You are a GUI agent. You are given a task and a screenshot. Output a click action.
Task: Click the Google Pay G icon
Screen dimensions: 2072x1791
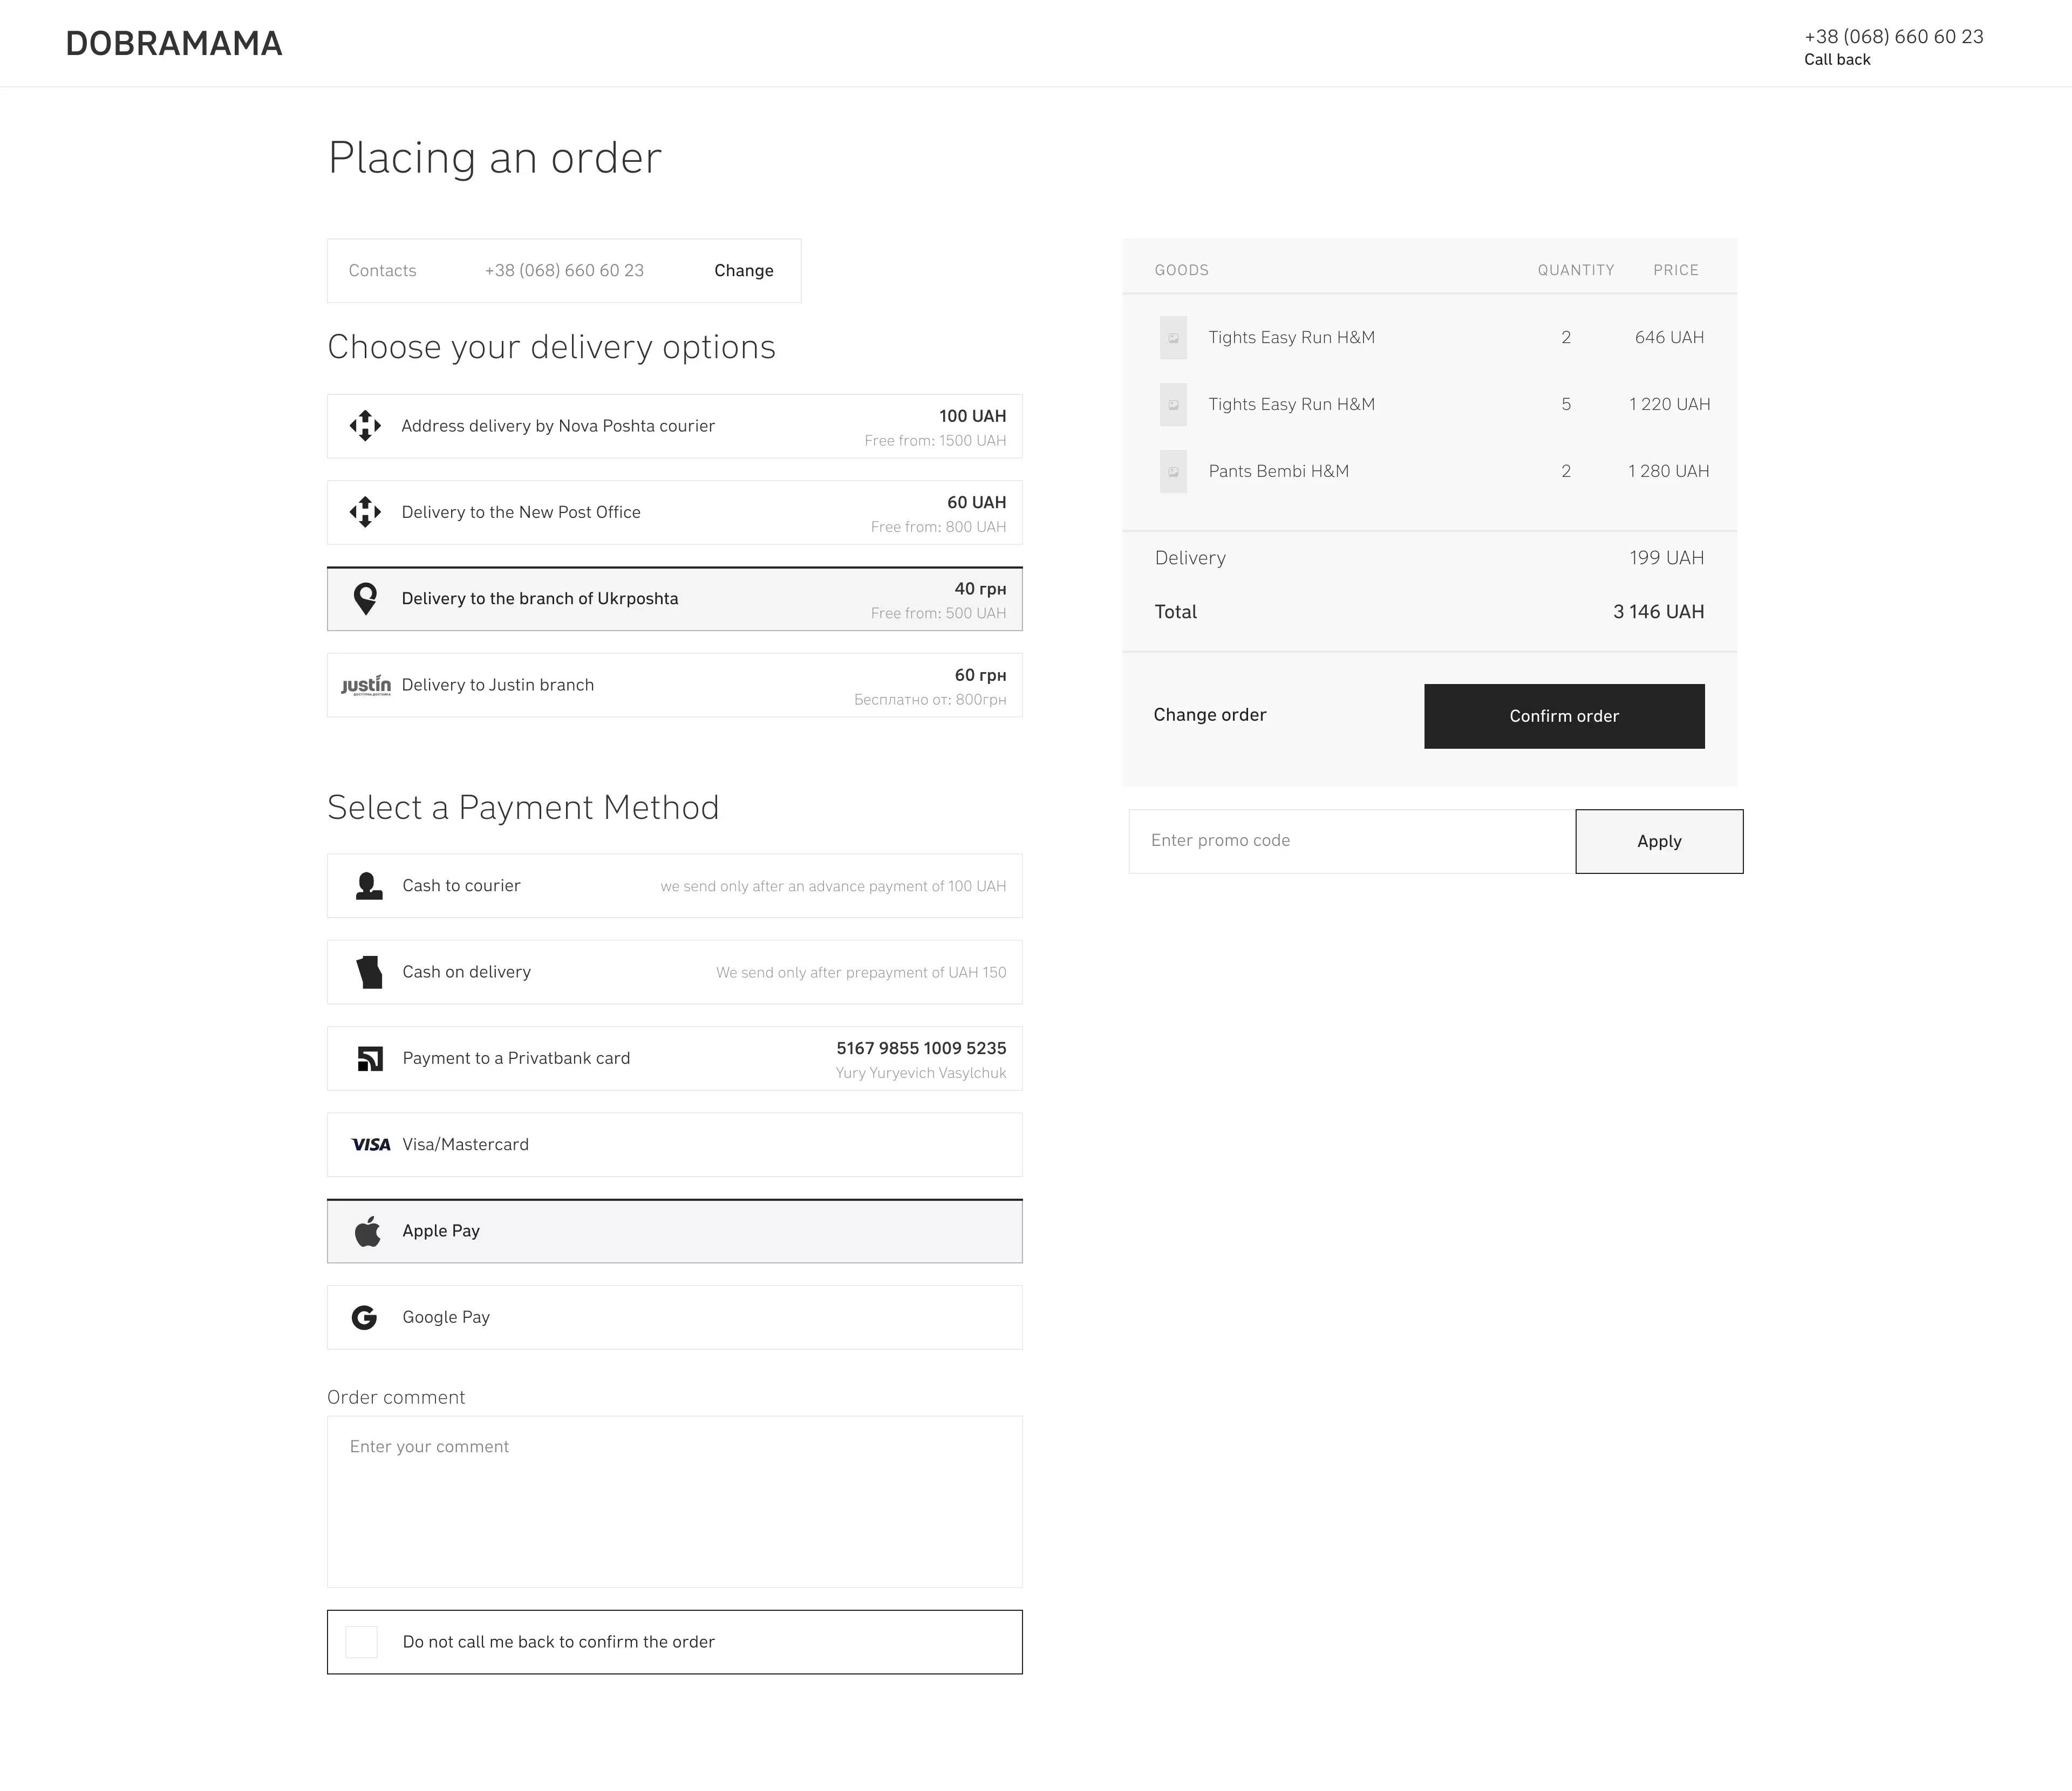click(365, 1318)
